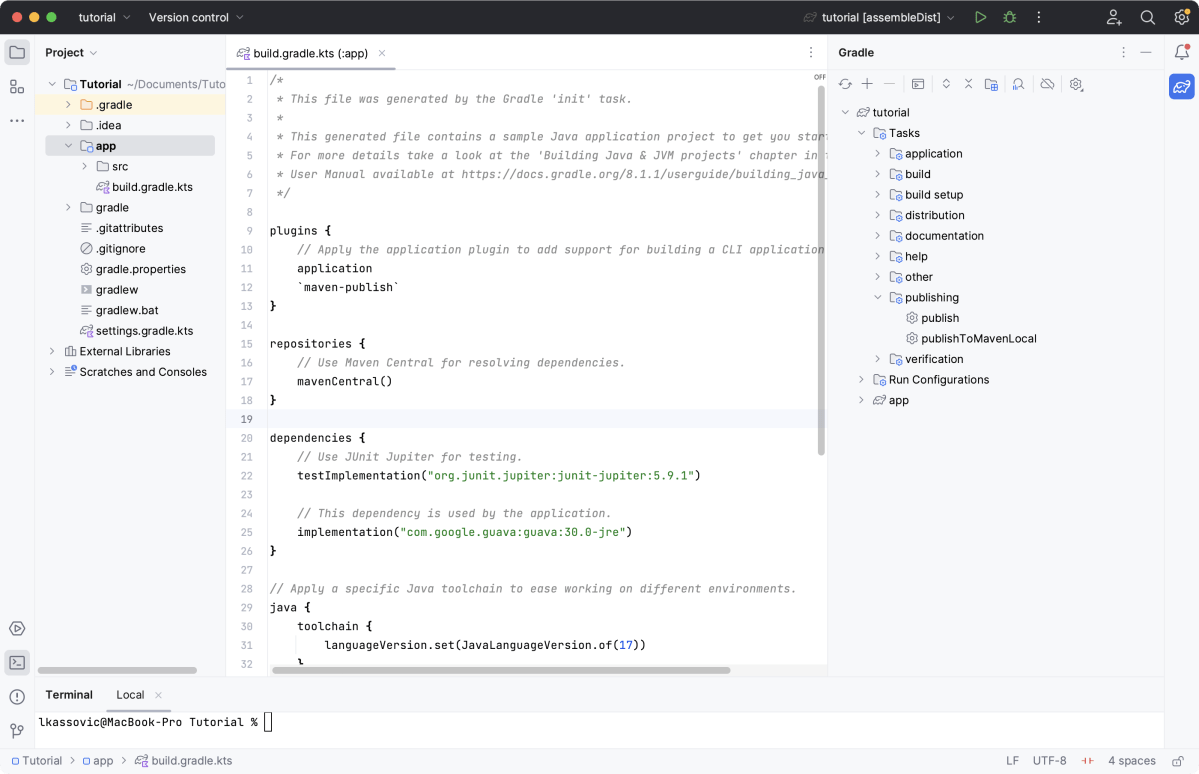Select settings.gradle.kts in project tree
The height and width of the screenshot is (774, 1199).
136,331
